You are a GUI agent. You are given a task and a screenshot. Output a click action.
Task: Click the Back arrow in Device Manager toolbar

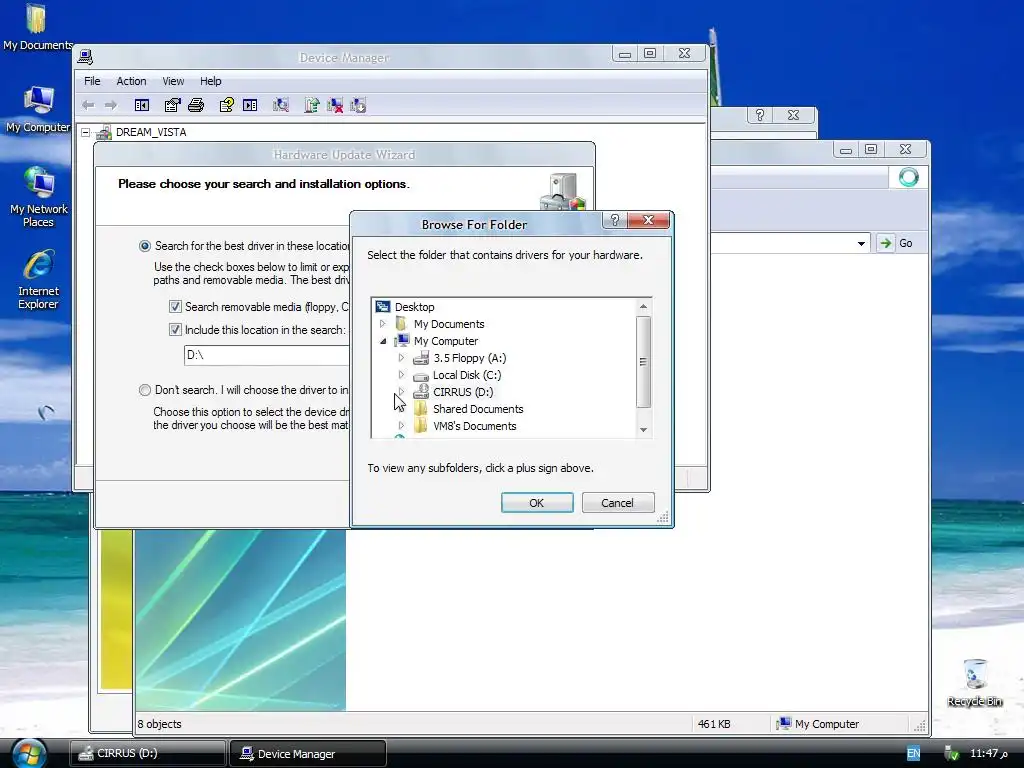[x=88, y=105]
